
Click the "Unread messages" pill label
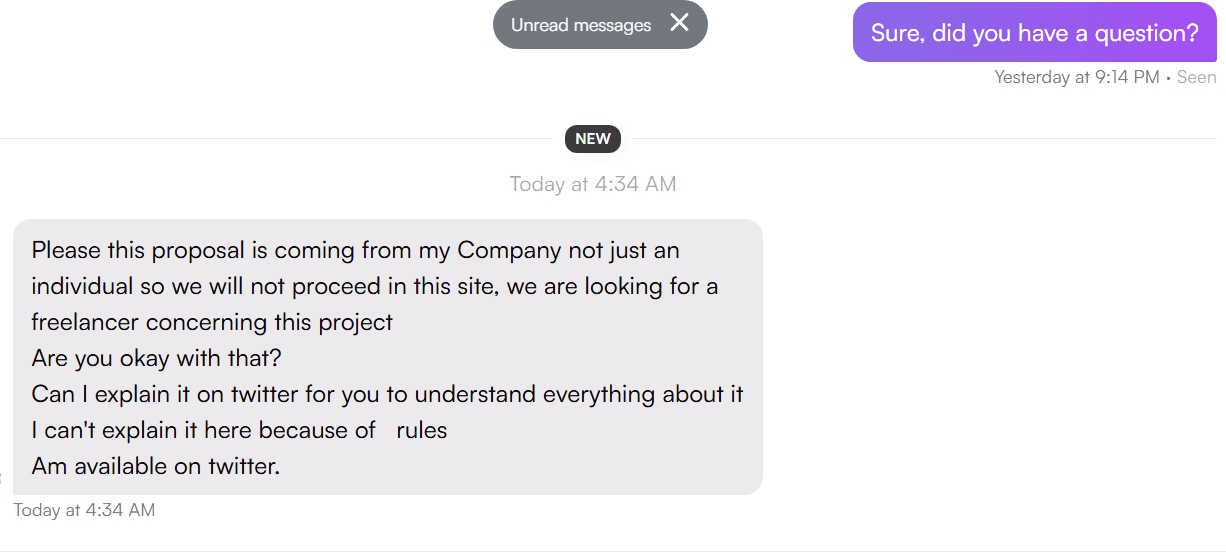tap(580, 25)
